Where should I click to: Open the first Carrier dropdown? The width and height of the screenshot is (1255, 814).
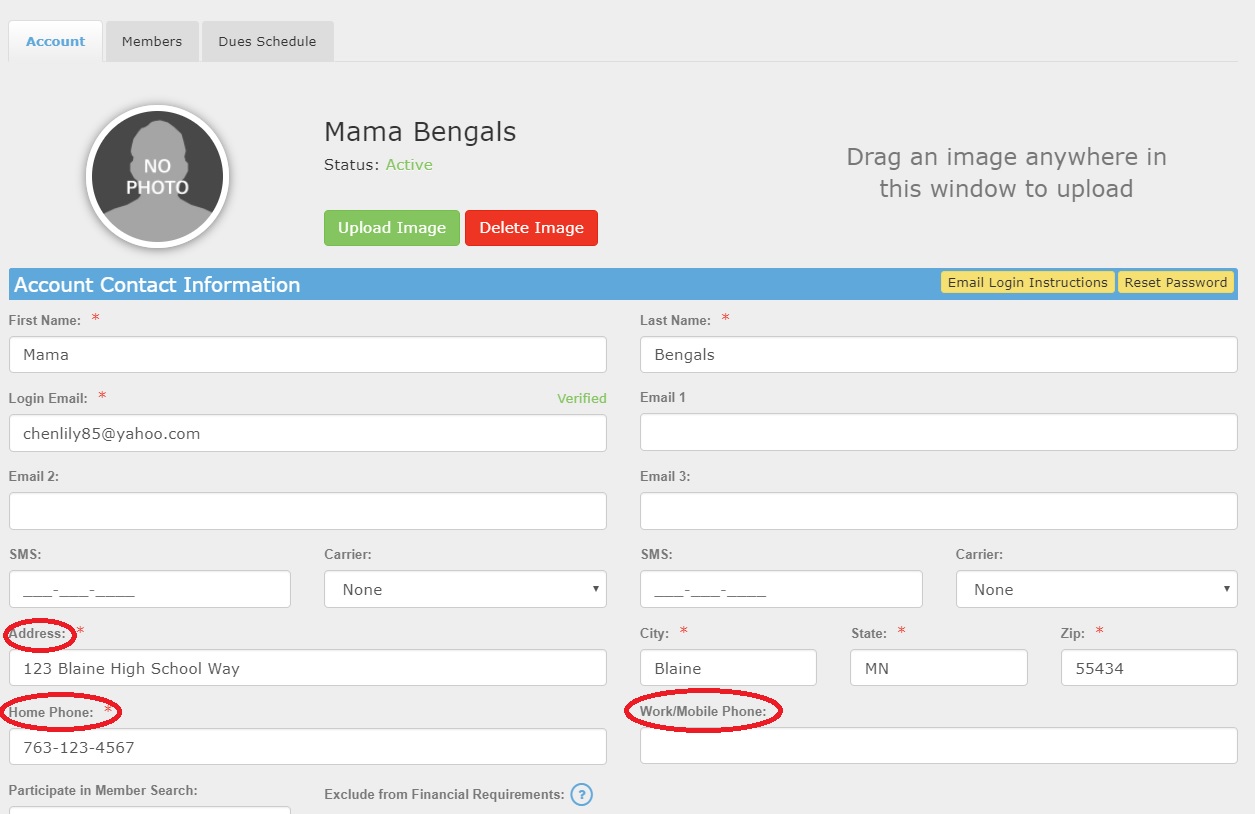pos(465,589)
